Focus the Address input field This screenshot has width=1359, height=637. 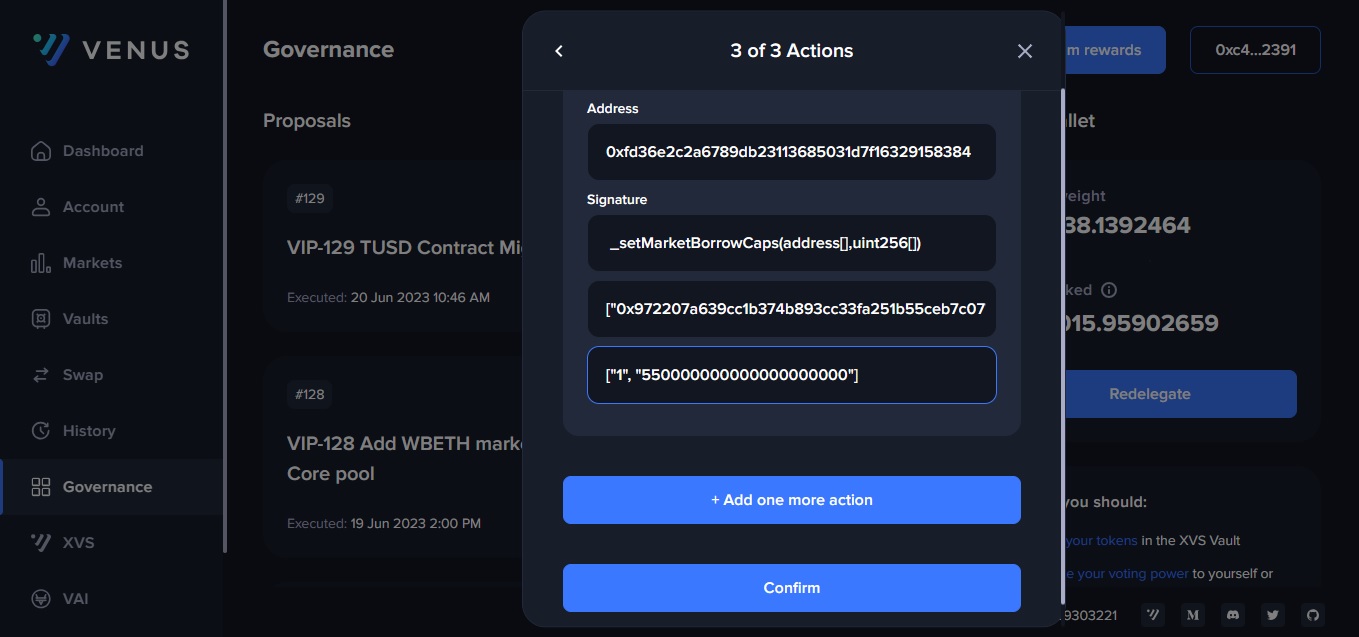point(791,152)
